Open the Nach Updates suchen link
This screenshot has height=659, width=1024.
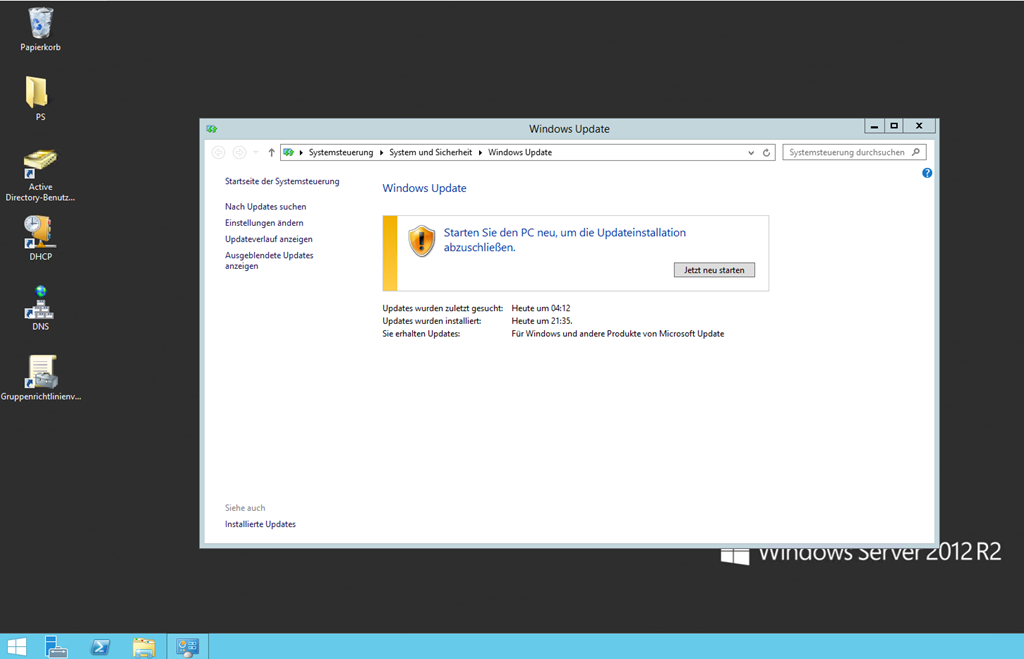click(x=265, y=206)
